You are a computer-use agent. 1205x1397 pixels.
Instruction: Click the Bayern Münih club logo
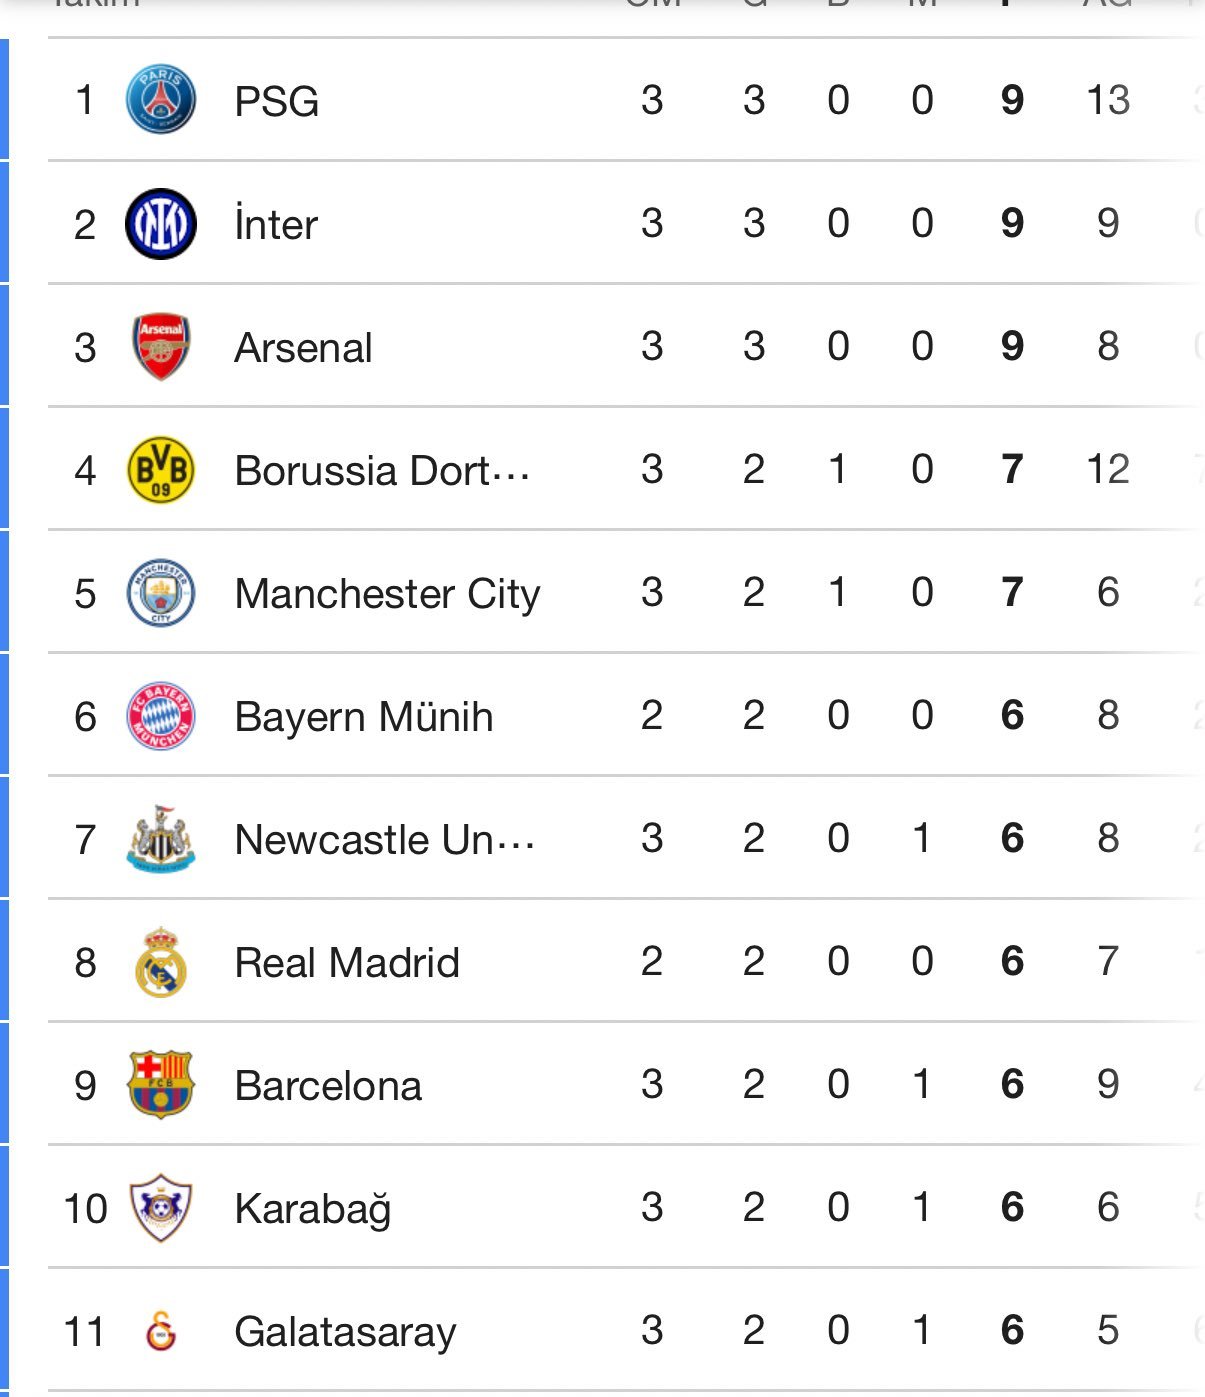tap(161, 716)
